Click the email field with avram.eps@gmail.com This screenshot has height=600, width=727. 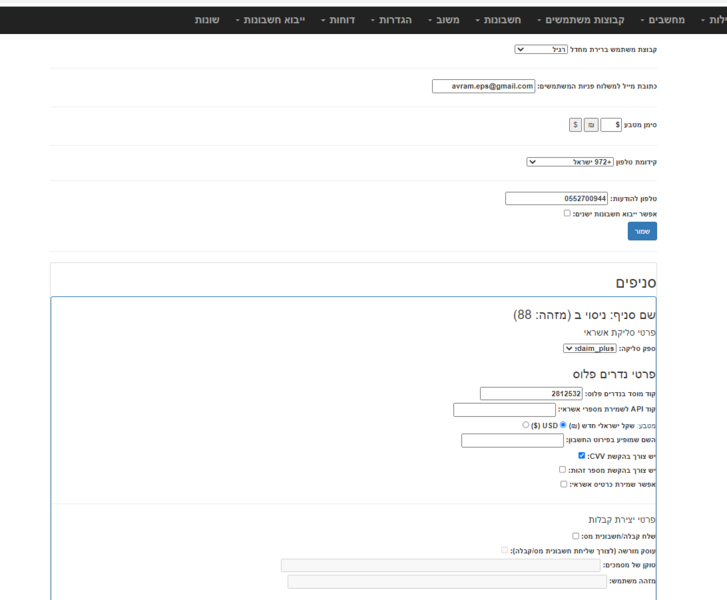pos(484,86)
